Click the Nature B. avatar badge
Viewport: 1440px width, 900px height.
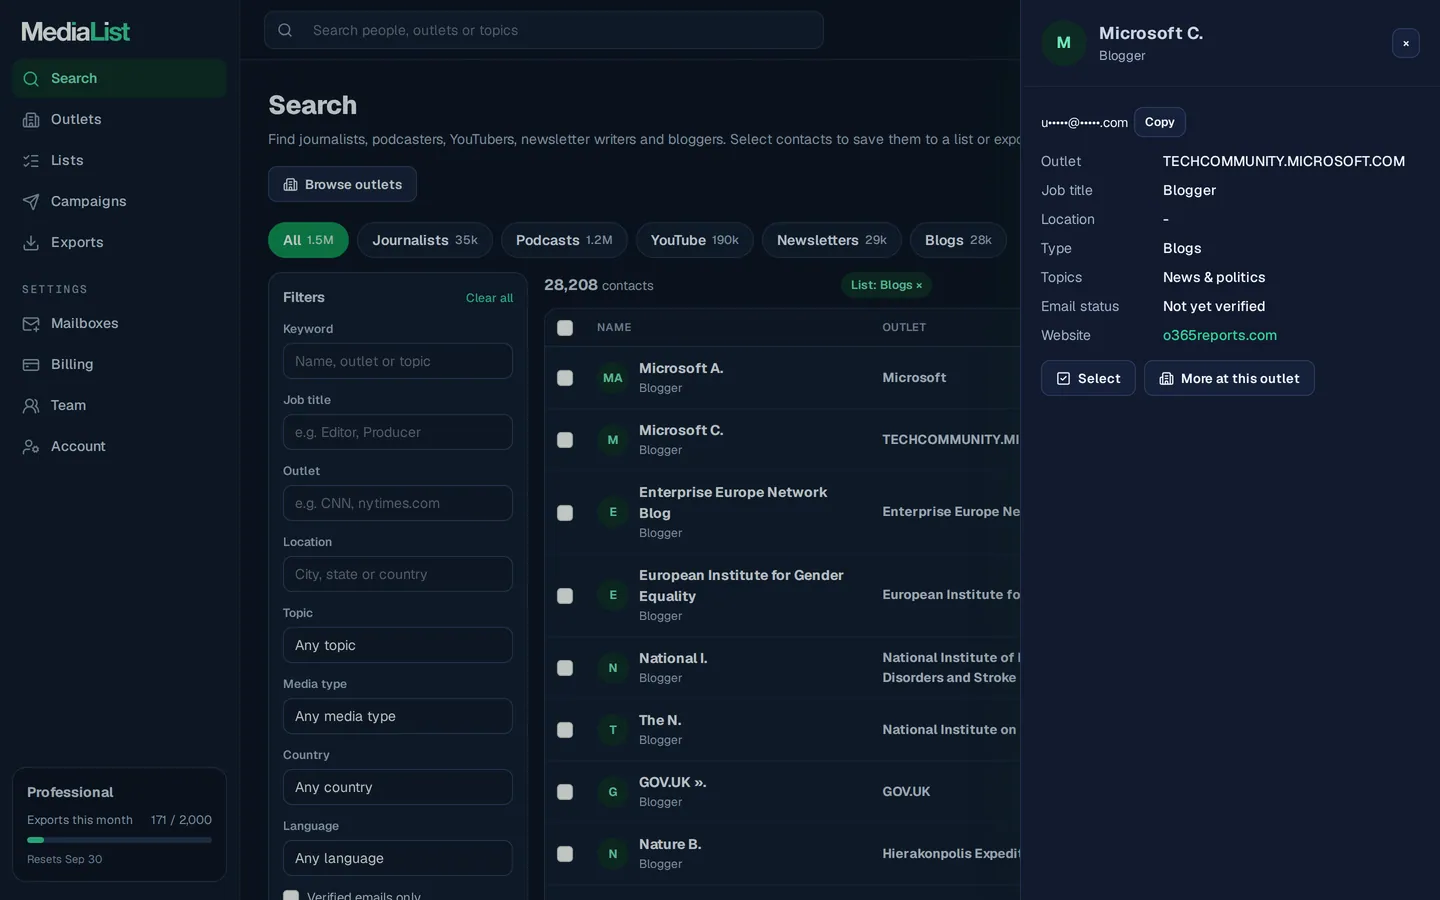coord(613,854)
